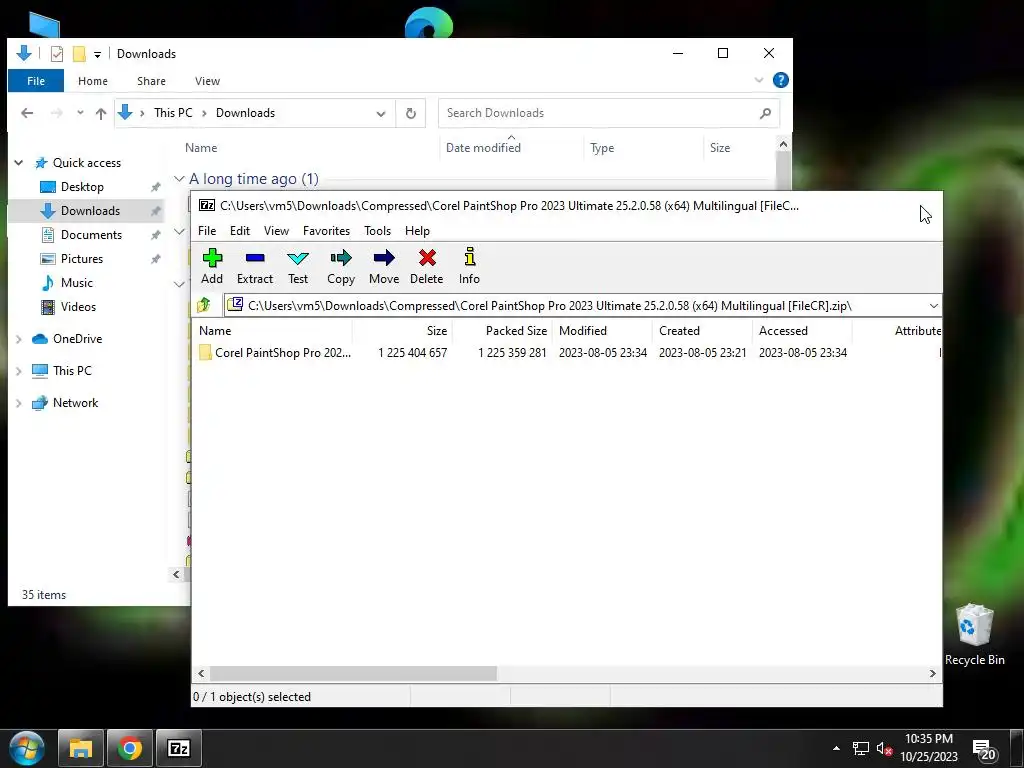1024x768 pixels.
Task: Open the Home ribbon tab in Explorer
Action: [93, 81]
